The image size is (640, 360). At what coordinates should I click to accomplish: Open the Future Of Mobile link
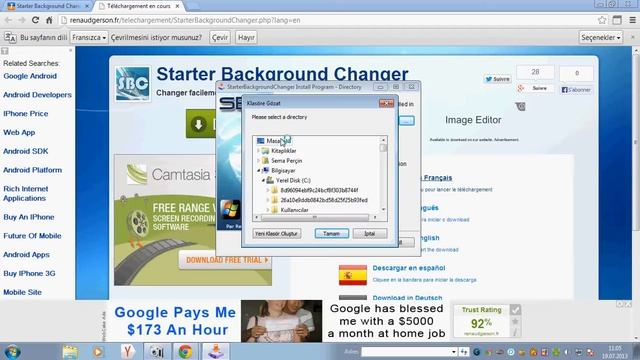(x=32, y=236)
